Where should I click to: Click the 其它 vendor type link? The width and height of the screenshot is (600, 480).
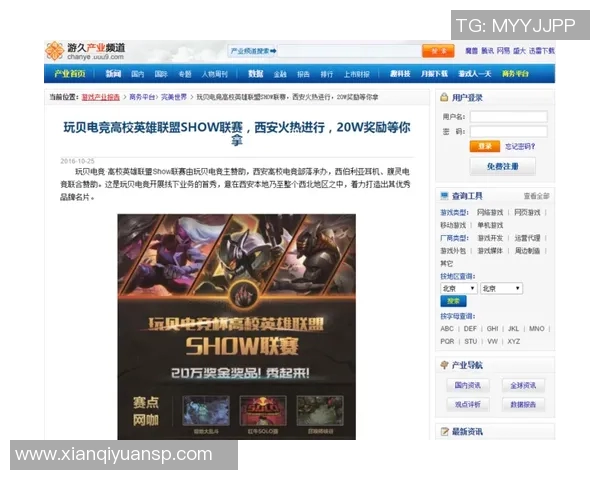tap(447, 263)
